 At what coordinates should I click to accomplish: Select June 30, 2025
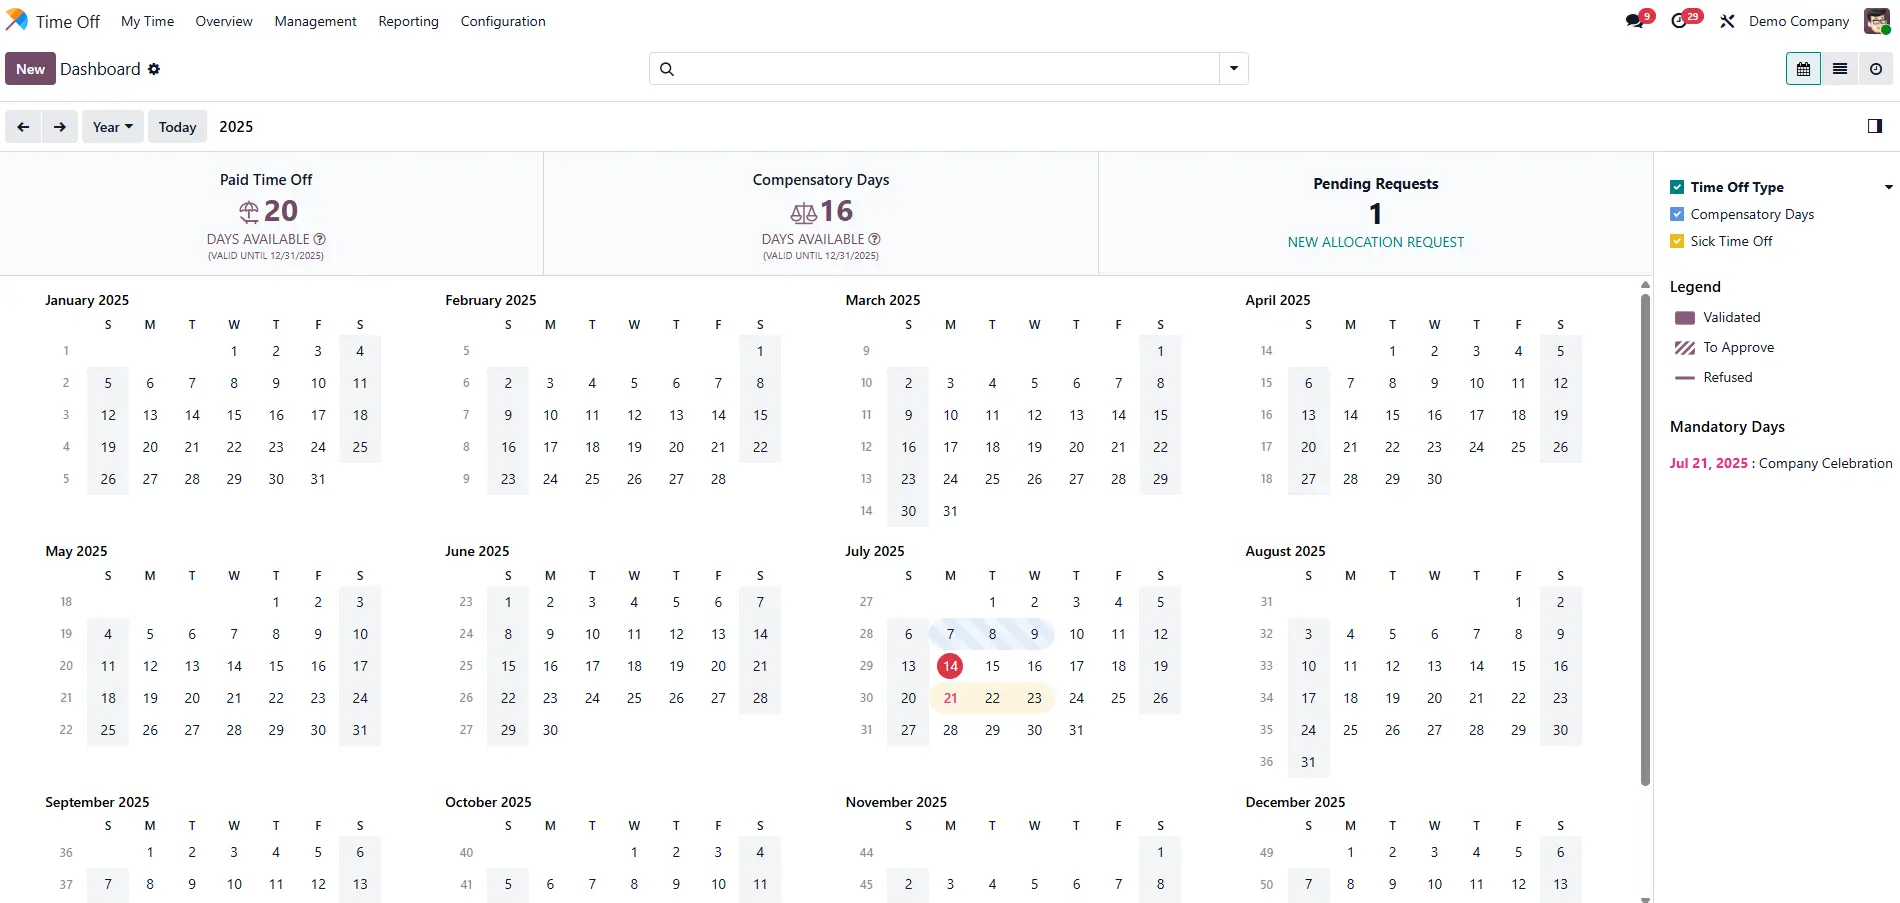(550, 730)
